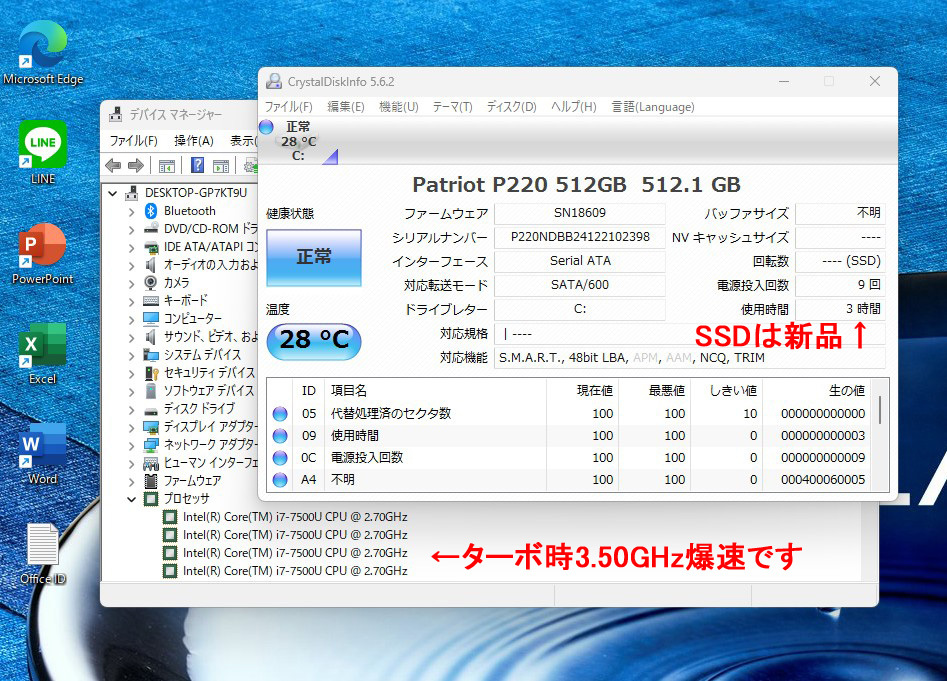
Task: Open the 言語(Language) menu
Action: [x=653, y=107]
